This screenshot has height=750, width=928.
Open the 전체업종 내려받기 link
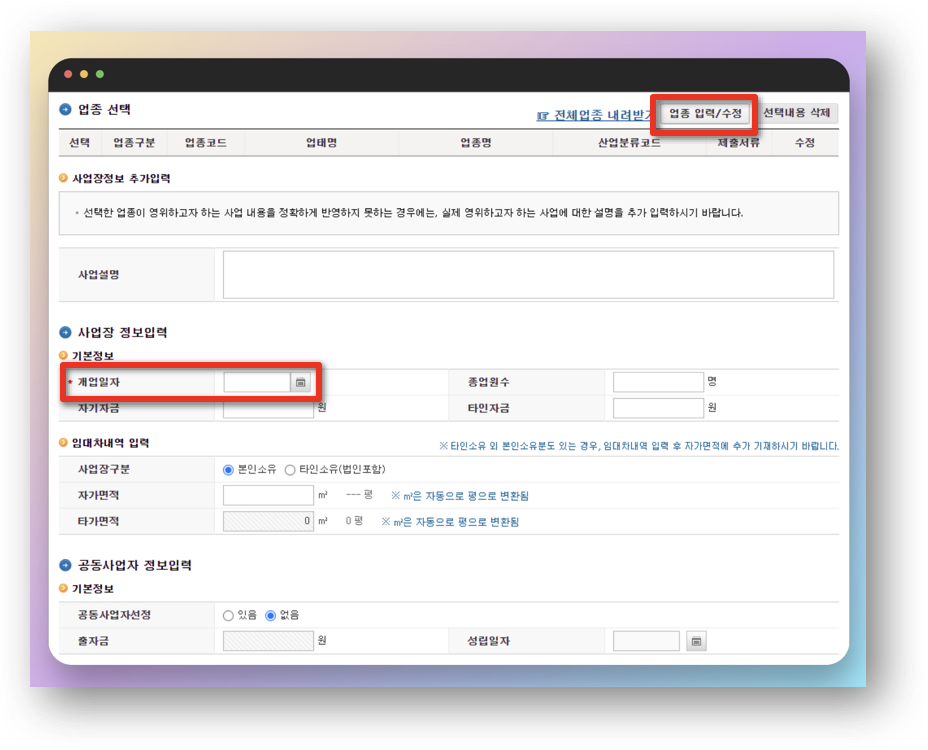click(595, 115)
